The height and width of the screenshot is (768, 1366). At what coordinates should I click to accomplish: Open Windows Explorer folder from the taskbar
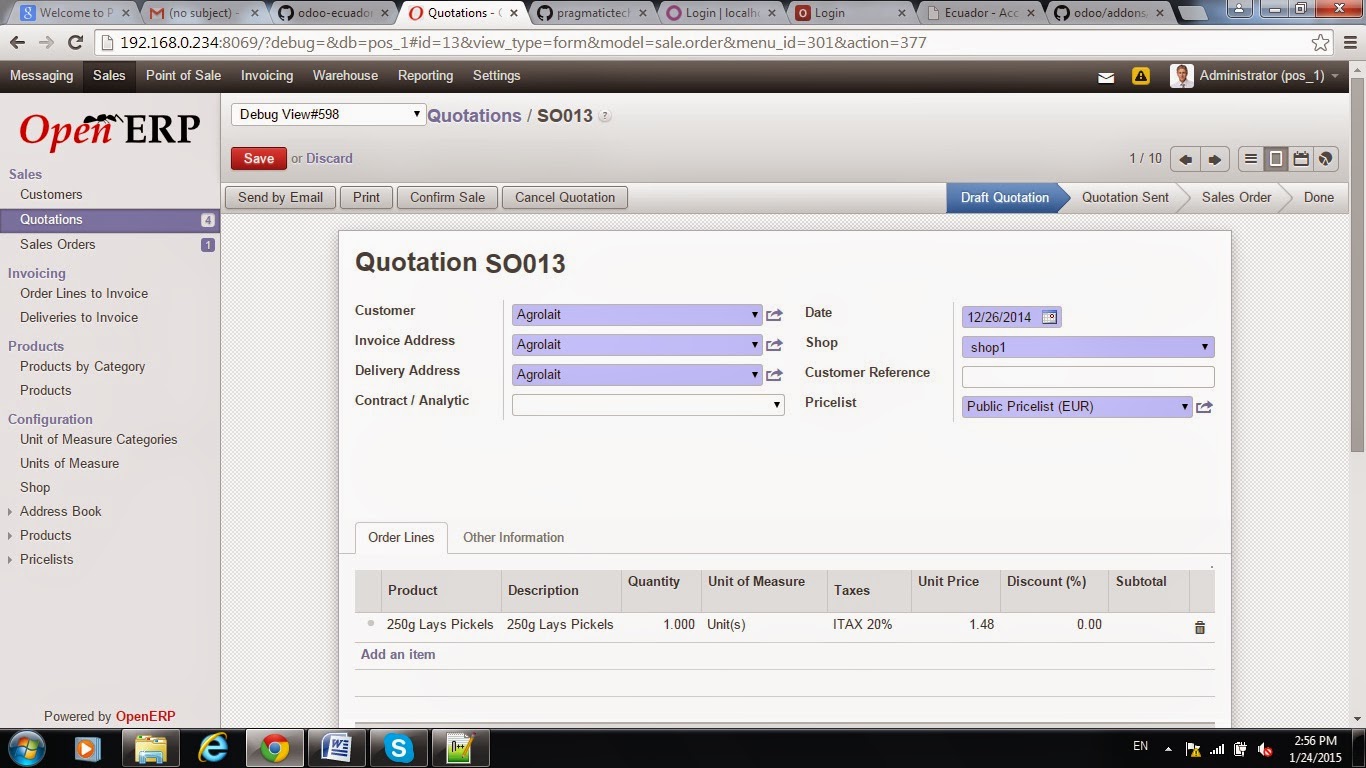151,748
